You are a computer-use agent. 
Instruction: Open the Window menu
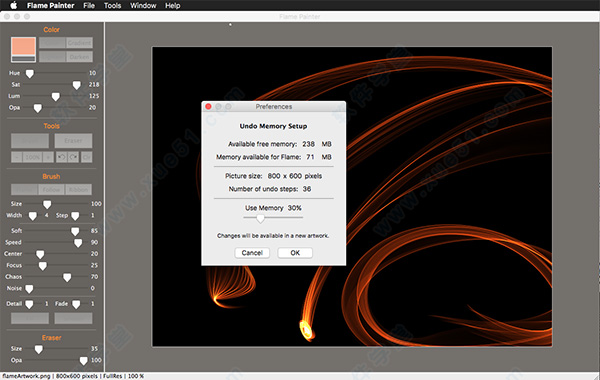(143, 5)
